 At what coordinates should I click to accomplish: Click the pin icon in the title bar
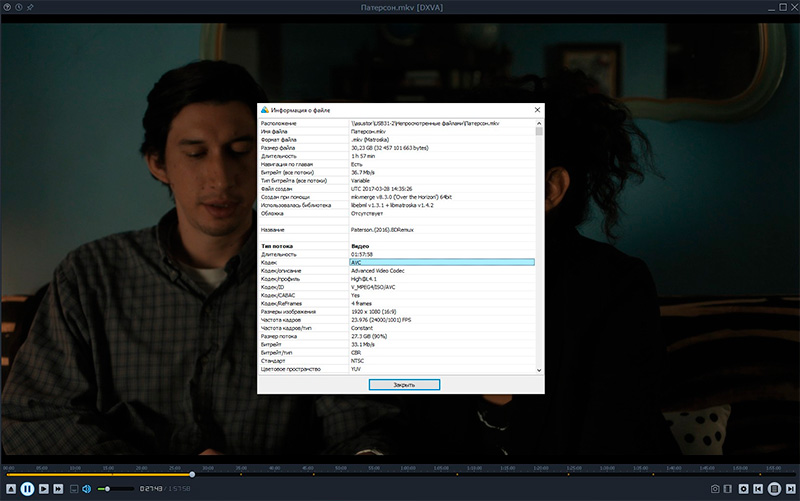[x=30, y=7]
